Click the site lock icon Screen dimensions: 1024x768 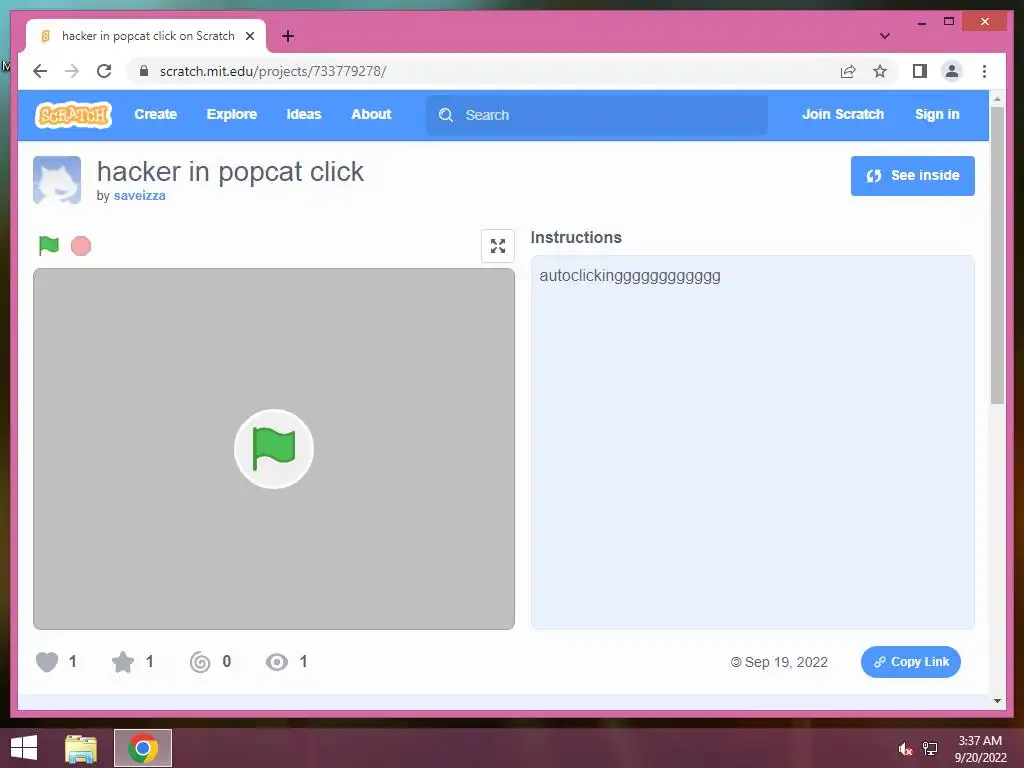[144, 71]
